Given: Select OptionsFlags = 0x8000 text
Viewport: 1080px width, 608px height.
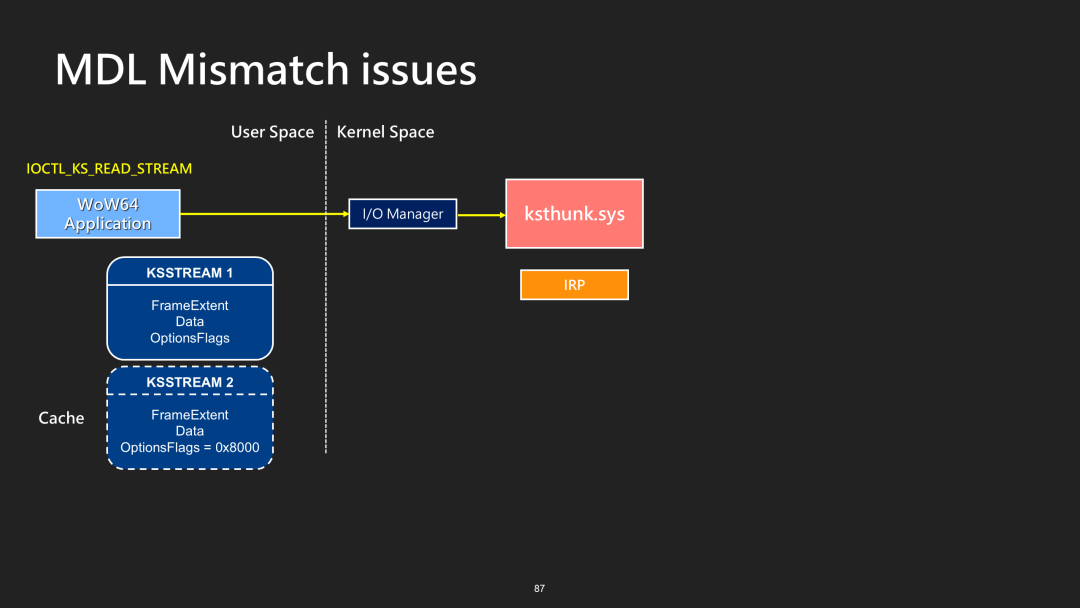Looking at the screenshot, I should coord(190,448).
